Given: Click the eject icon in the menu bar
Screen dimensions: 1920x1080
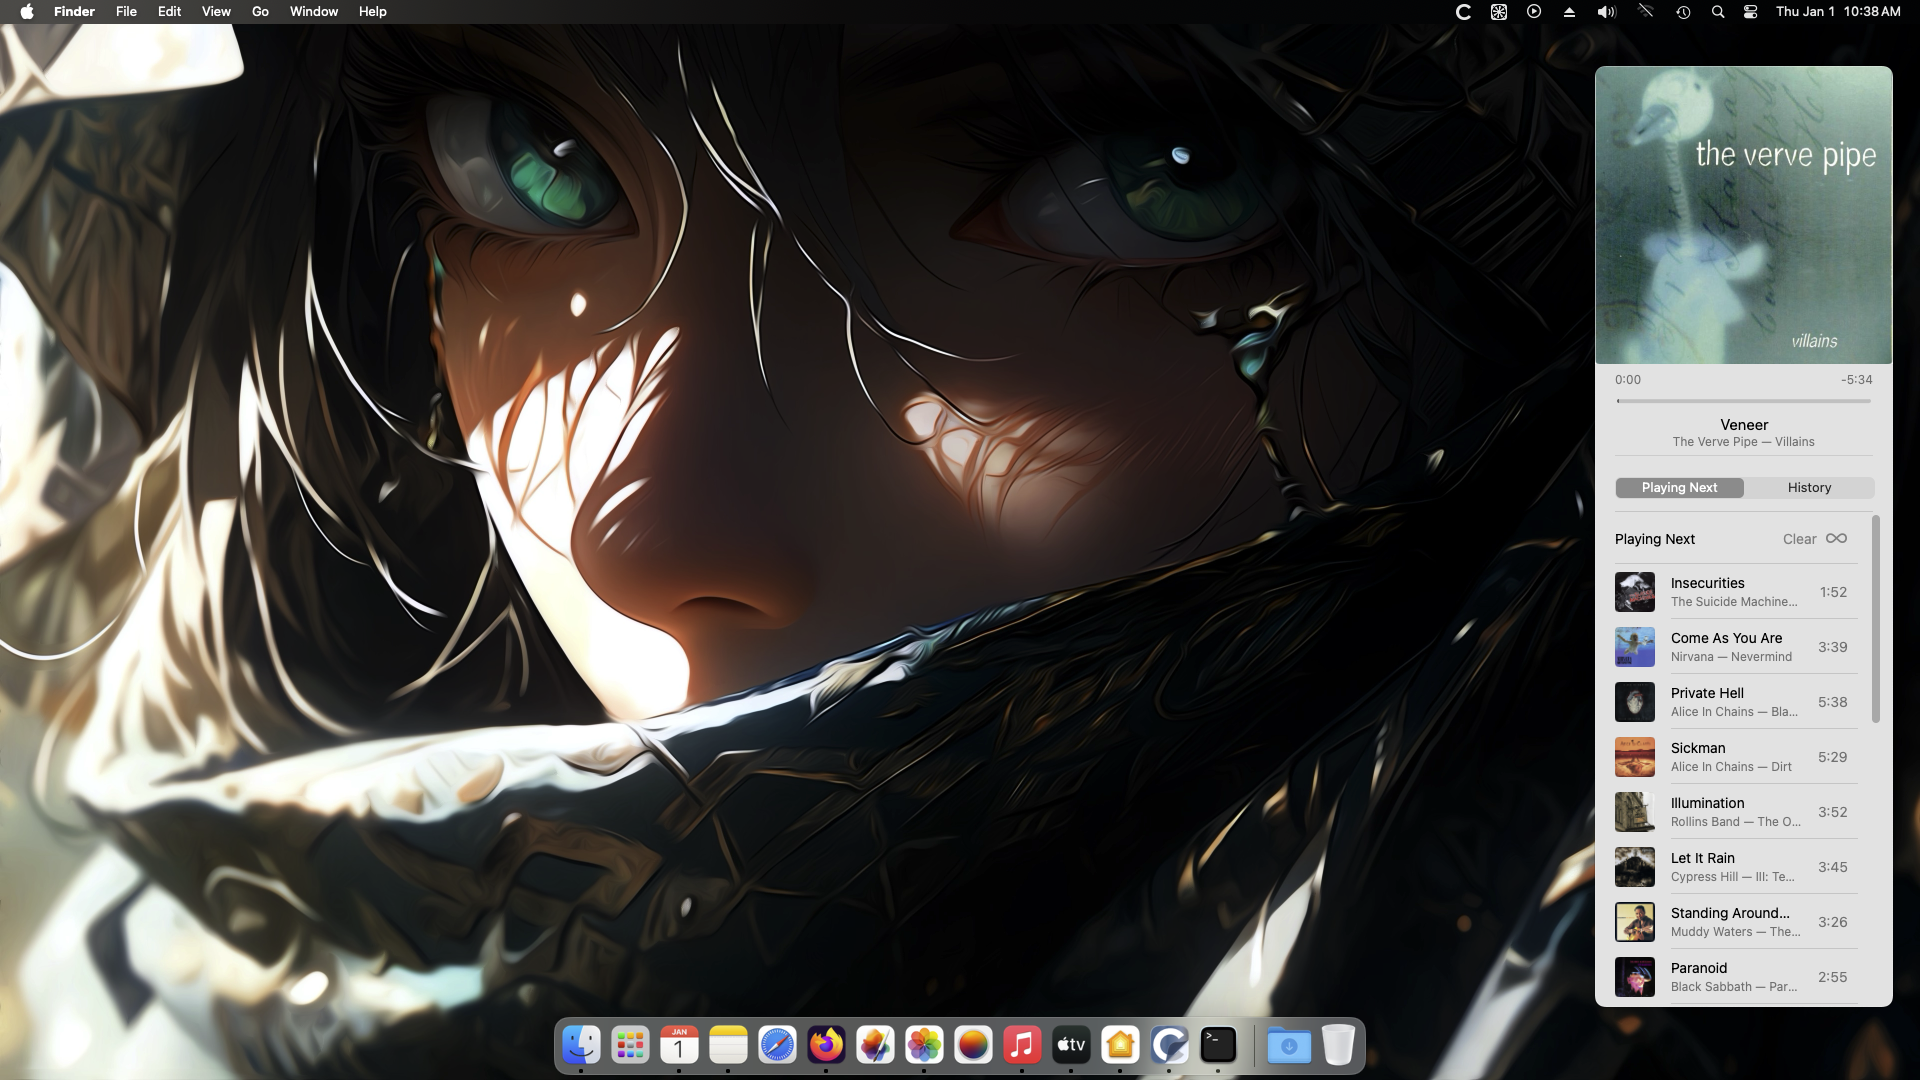Looking at the screenshot, I should (x=1569, y=12).
